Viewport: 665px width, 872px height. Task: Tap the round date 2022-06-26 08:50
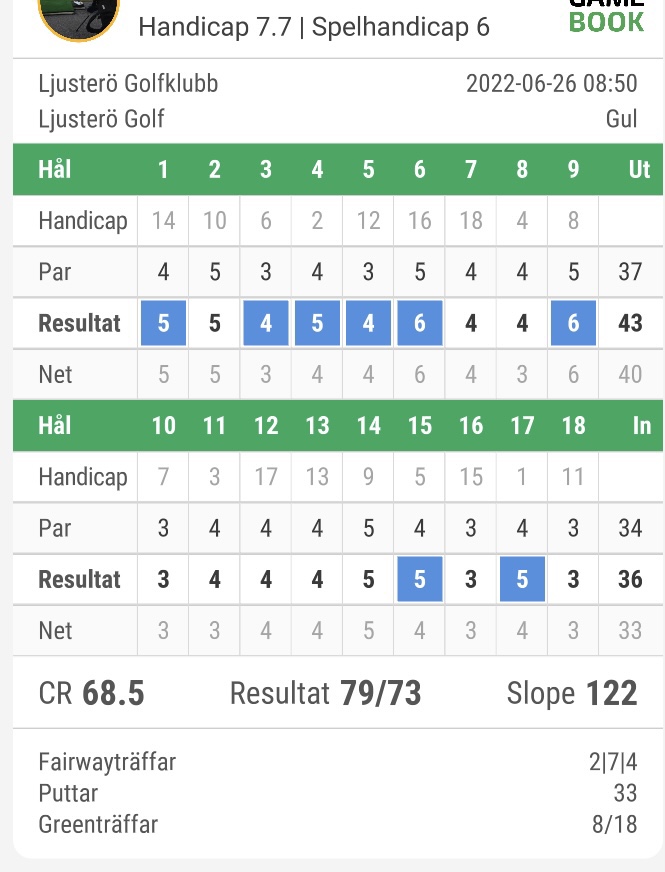tap(552, 84)
